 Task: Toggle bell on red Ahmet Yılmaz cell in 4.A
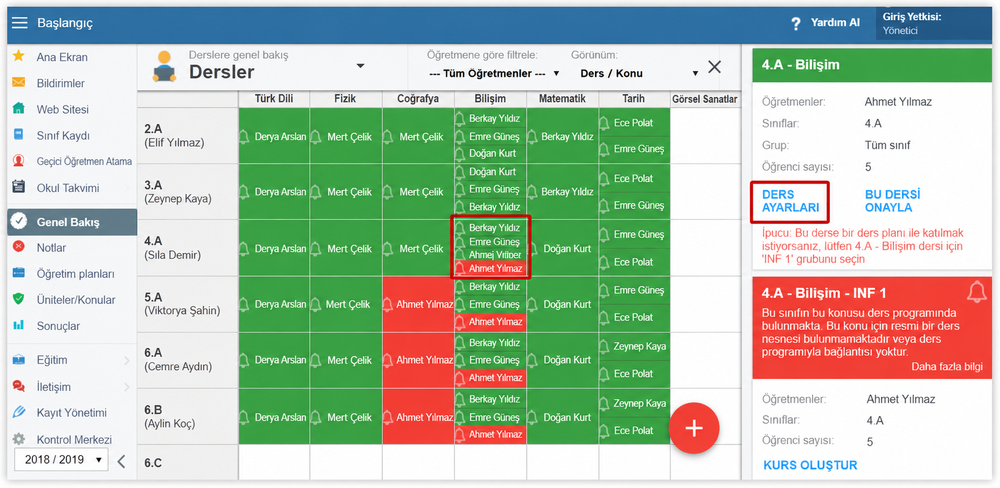point(459,269)
